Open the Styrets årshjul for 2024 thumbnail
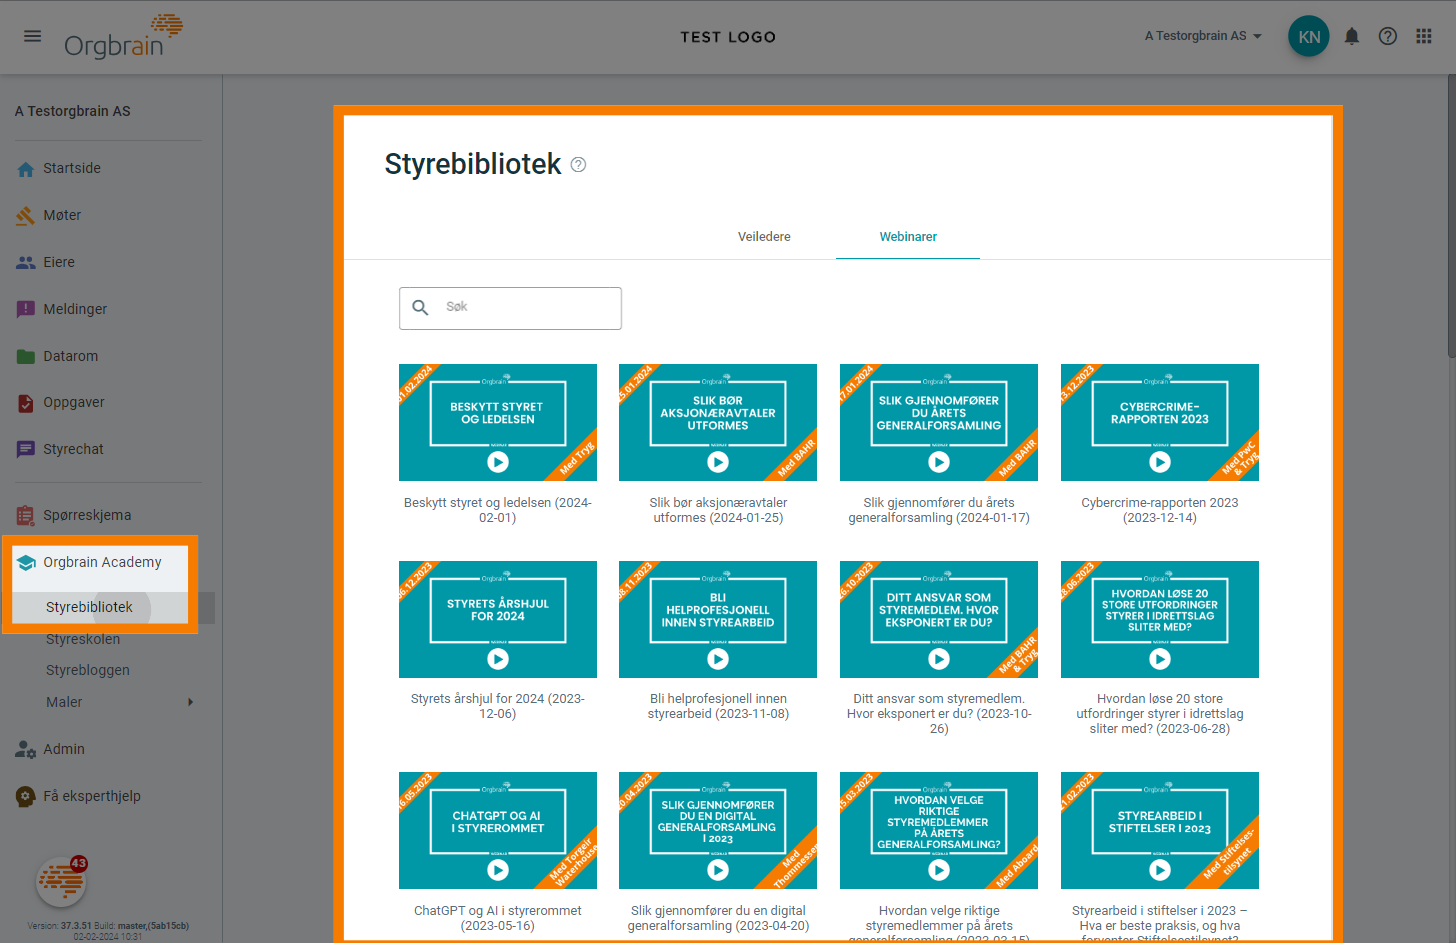Viewport: 1456px width, 943px height. (497, 620)
